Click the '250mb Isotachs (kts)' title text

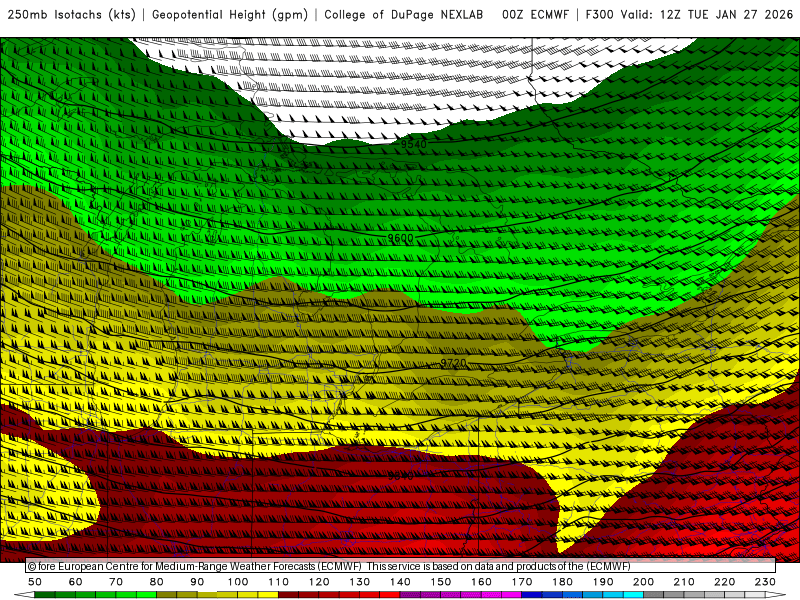coord(71,14)
